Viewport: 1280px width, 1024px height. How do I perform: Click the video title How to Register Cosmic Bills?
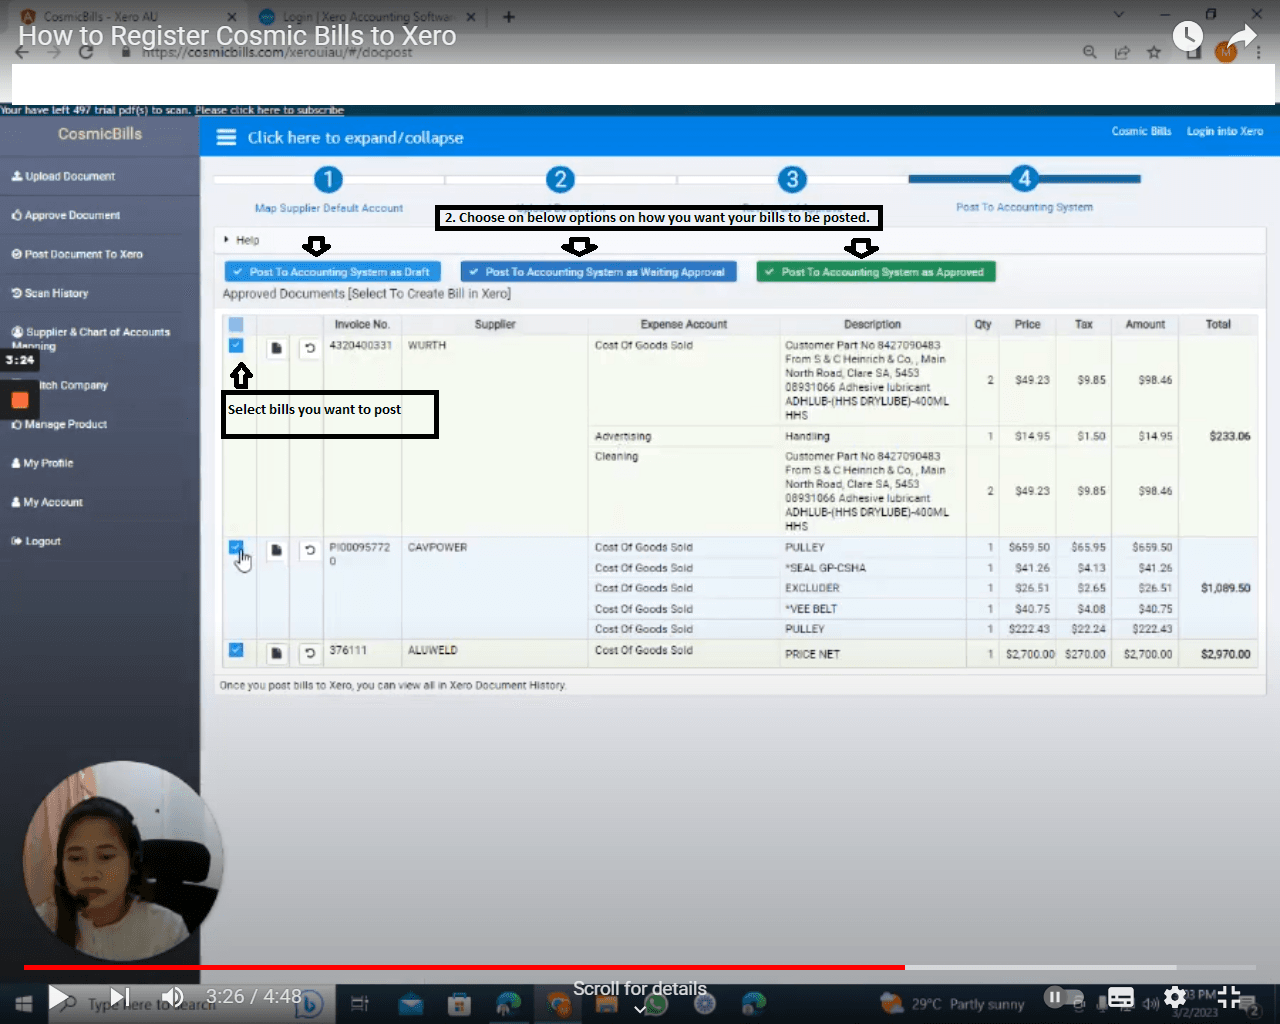click(237, 36)
